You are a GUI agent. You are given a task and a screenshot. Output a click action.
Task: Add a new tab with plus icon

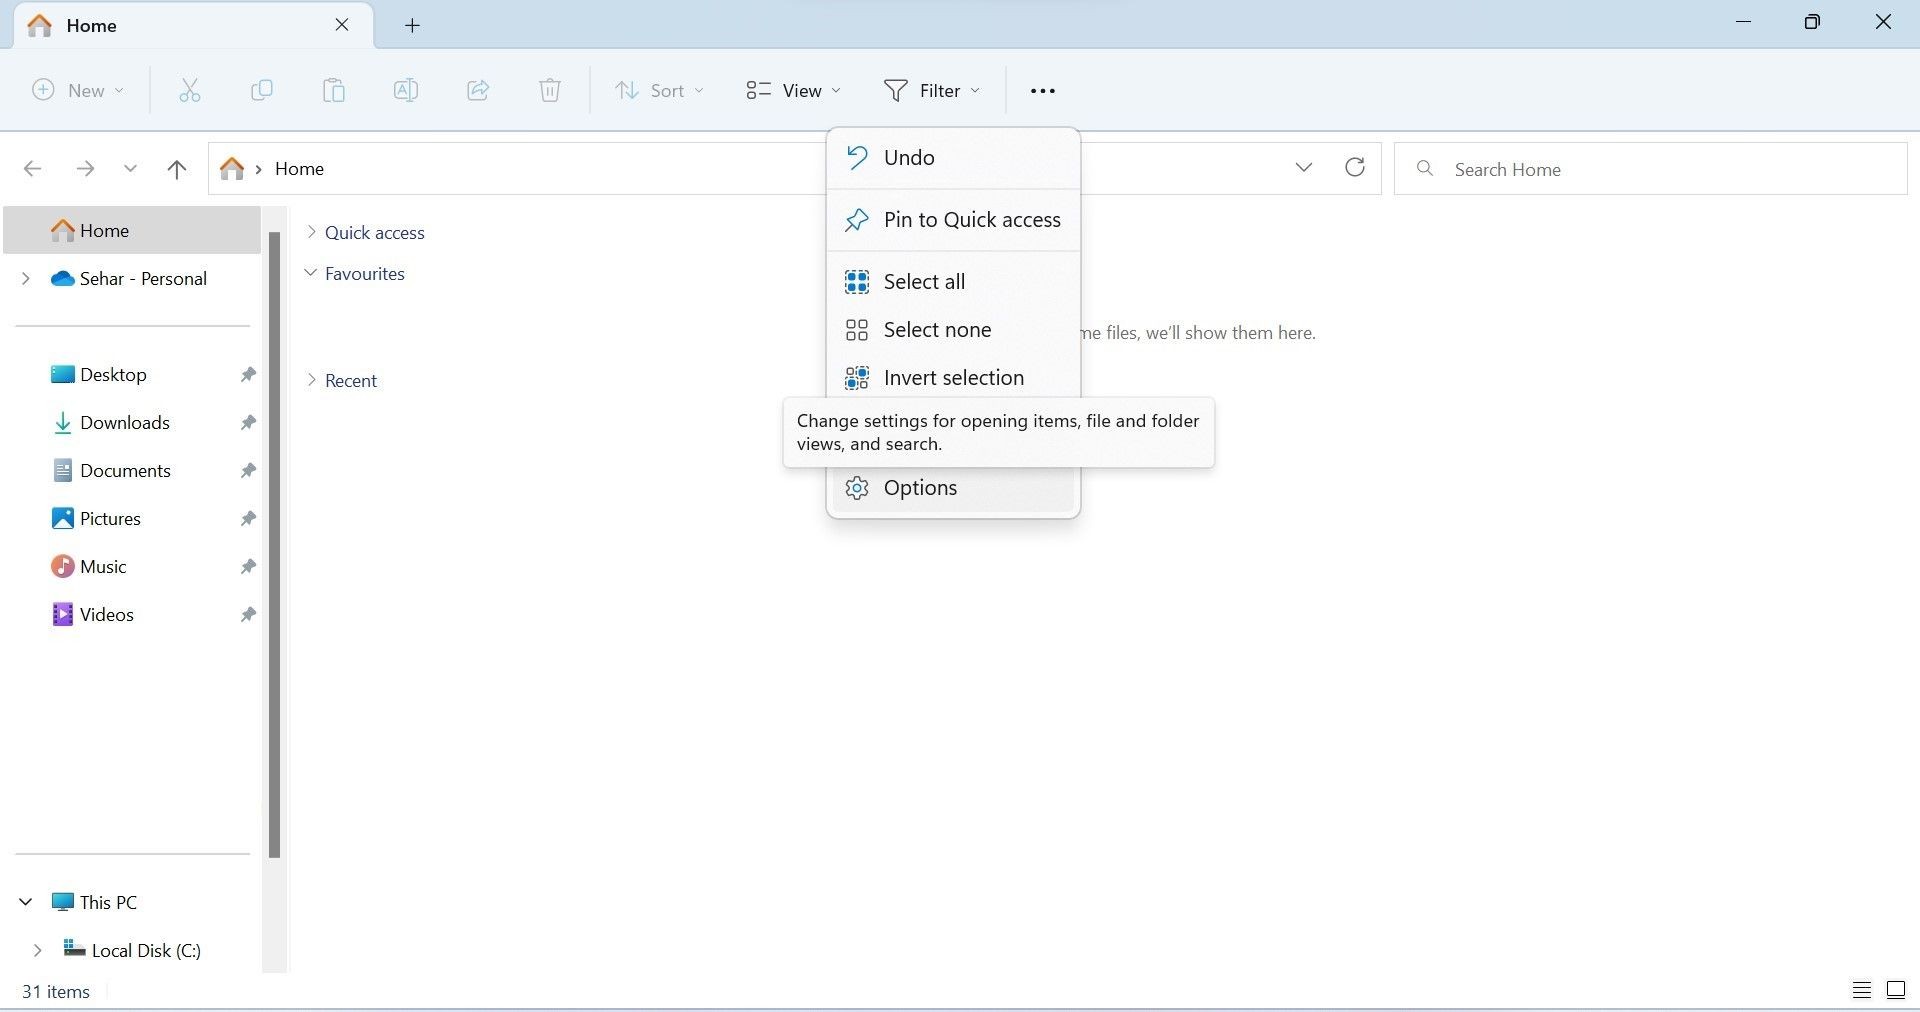[x=412, y=25]
